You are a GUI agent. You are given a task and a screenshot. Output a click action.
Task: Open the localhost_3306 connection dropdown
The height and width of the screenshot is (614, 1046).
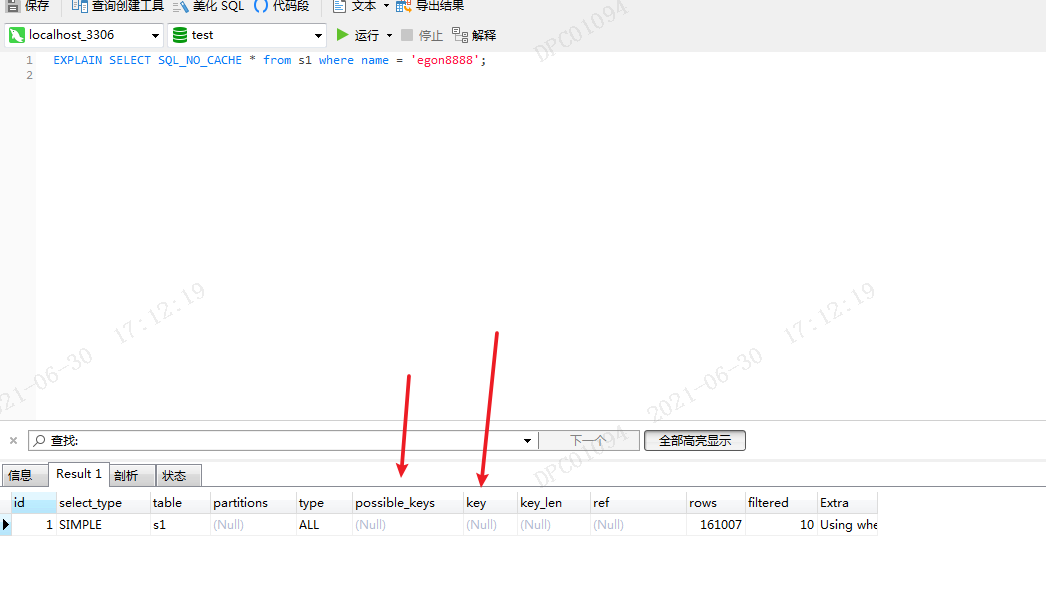(155, 35)
